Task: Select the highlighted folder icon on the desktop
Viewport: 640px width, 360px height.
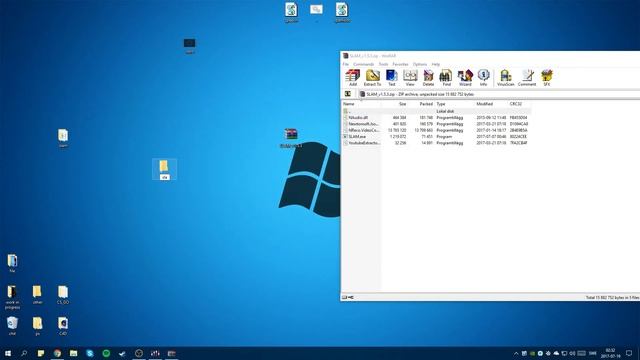Action: tap(164, 169)
